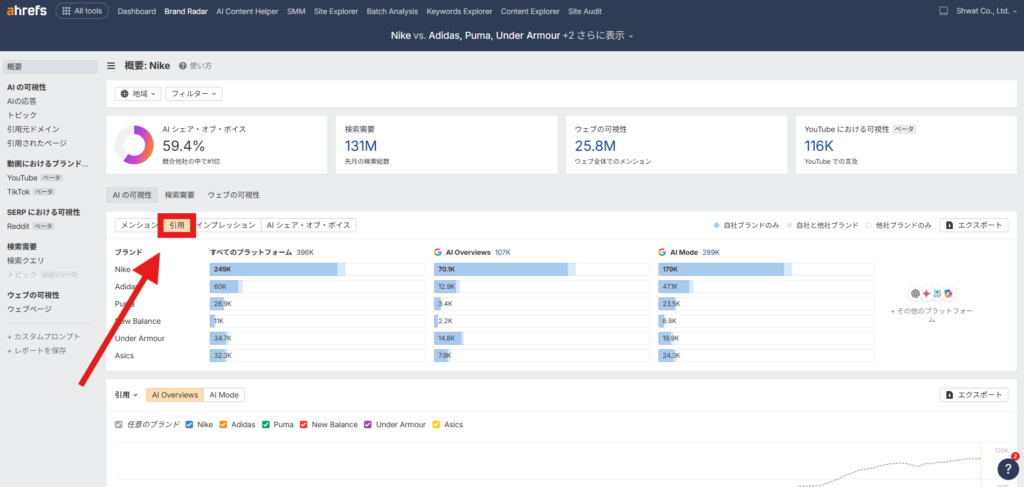Screen dimensions: 1024x487
Task: Select the AI Mode chart segment button
Action: pyautogui.click(x=224, y=395)
